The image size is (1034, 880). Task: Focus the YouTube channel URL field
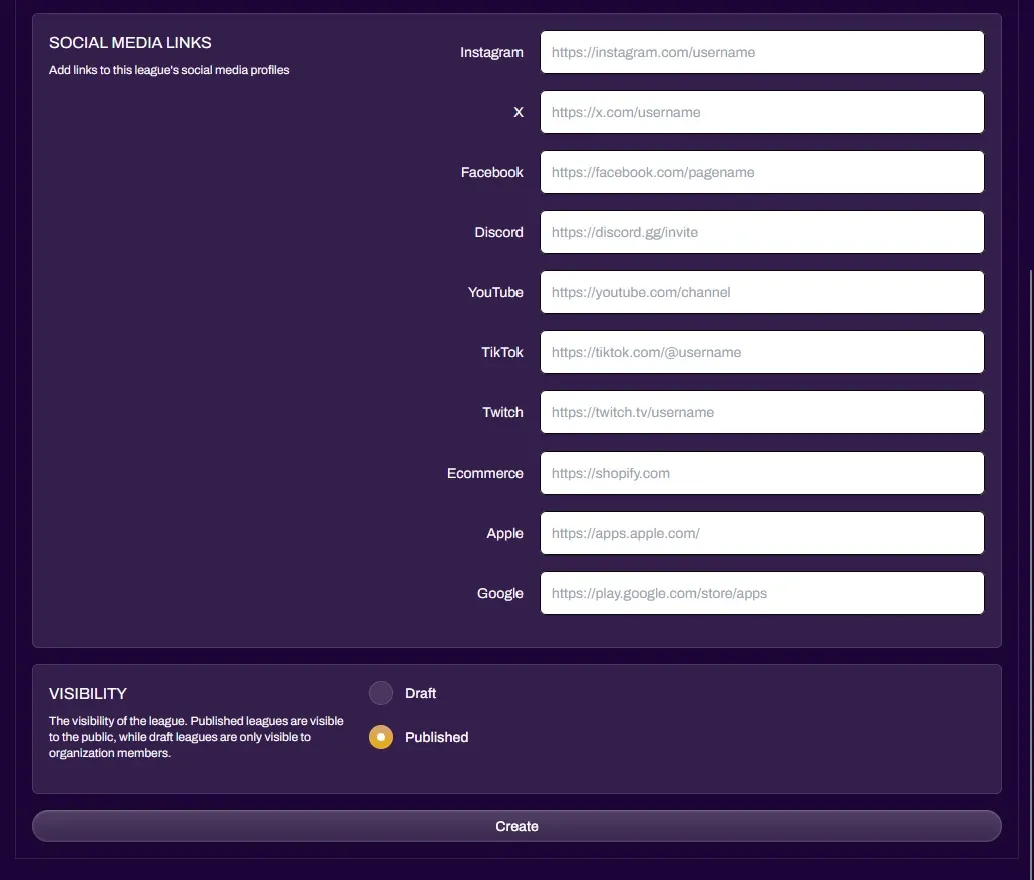[762, 292]
